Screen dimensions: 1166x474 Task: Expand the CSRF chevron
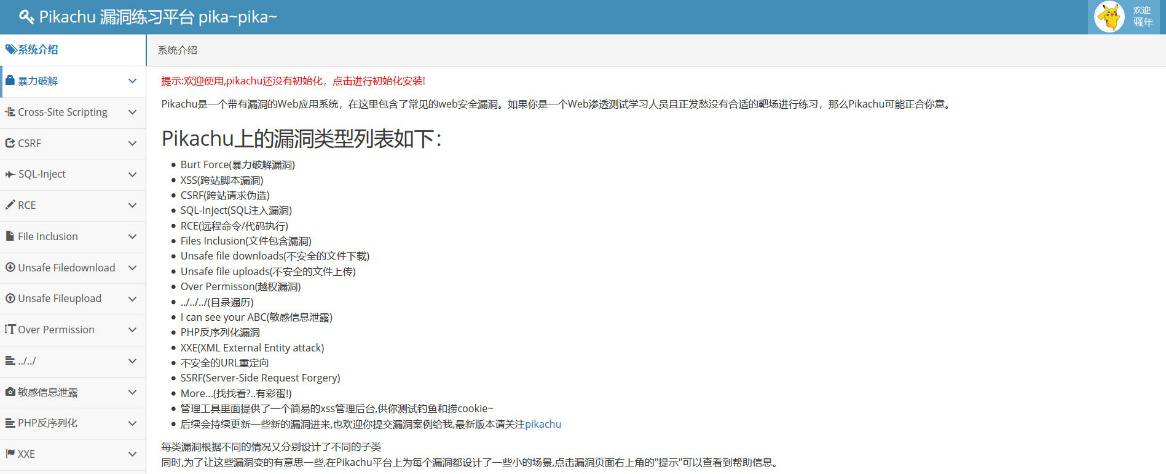[132, 143]
